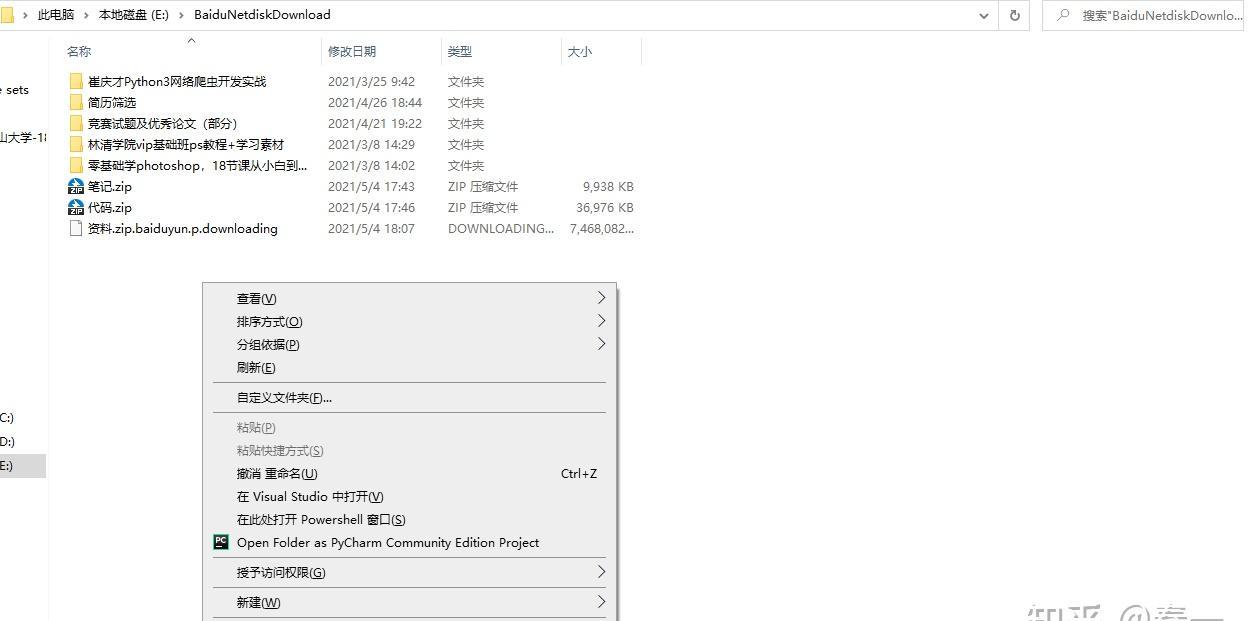Click 本地磁盘 (E:) breadcrumb link
Viewport: 1255px width, 621px height.
pyautogui.click(x=131, y=15)
